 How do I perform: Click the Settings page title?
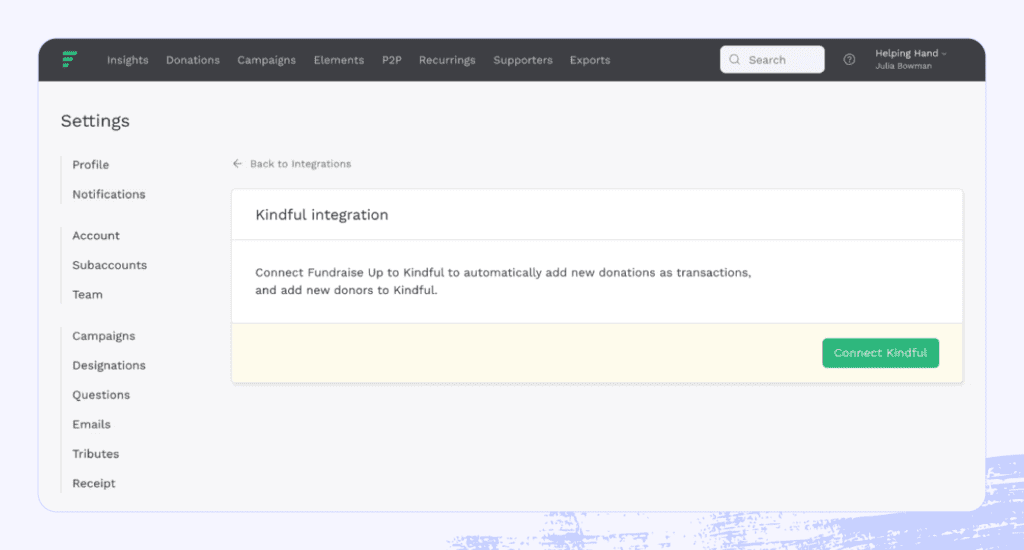(95, 121)
